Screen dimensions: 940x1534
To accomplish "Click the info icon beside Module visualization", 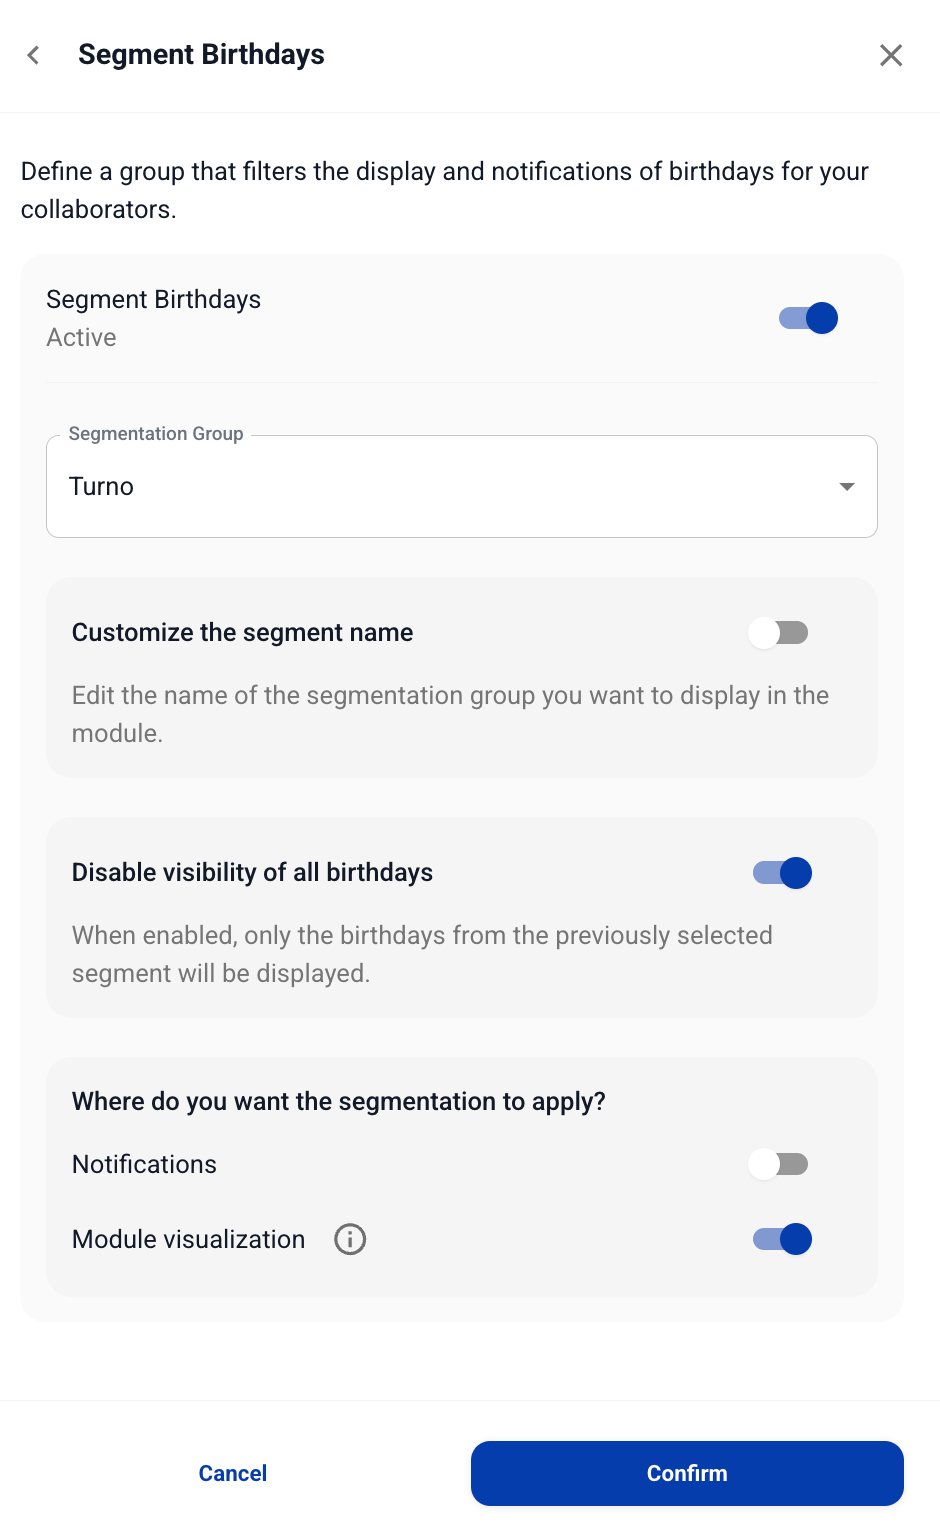I will (x=350, y=1239).
